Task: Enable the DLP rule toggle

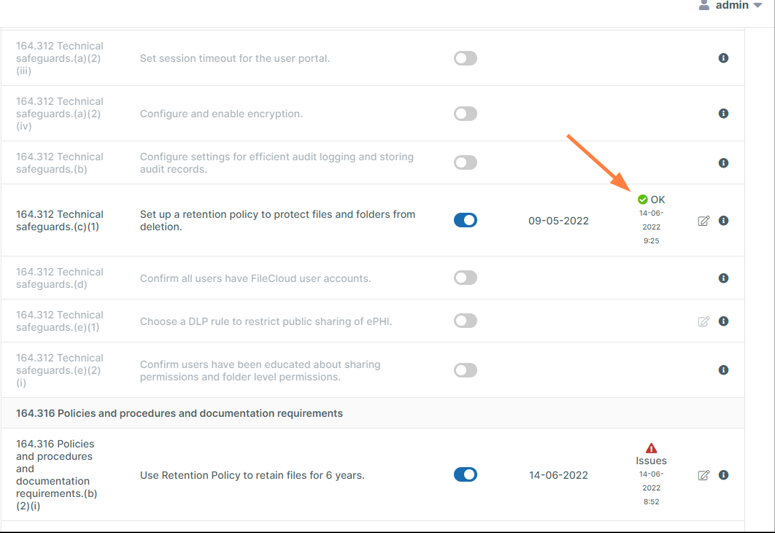Action: (x=465, y=321)
